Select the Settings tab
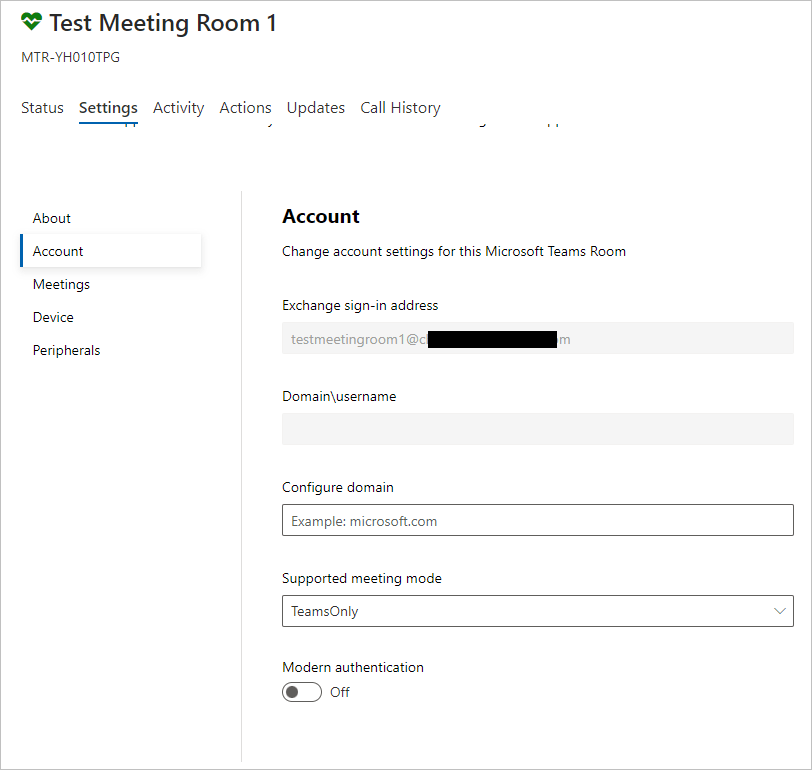This screenshot has height=770, width=812. (108, 108)
